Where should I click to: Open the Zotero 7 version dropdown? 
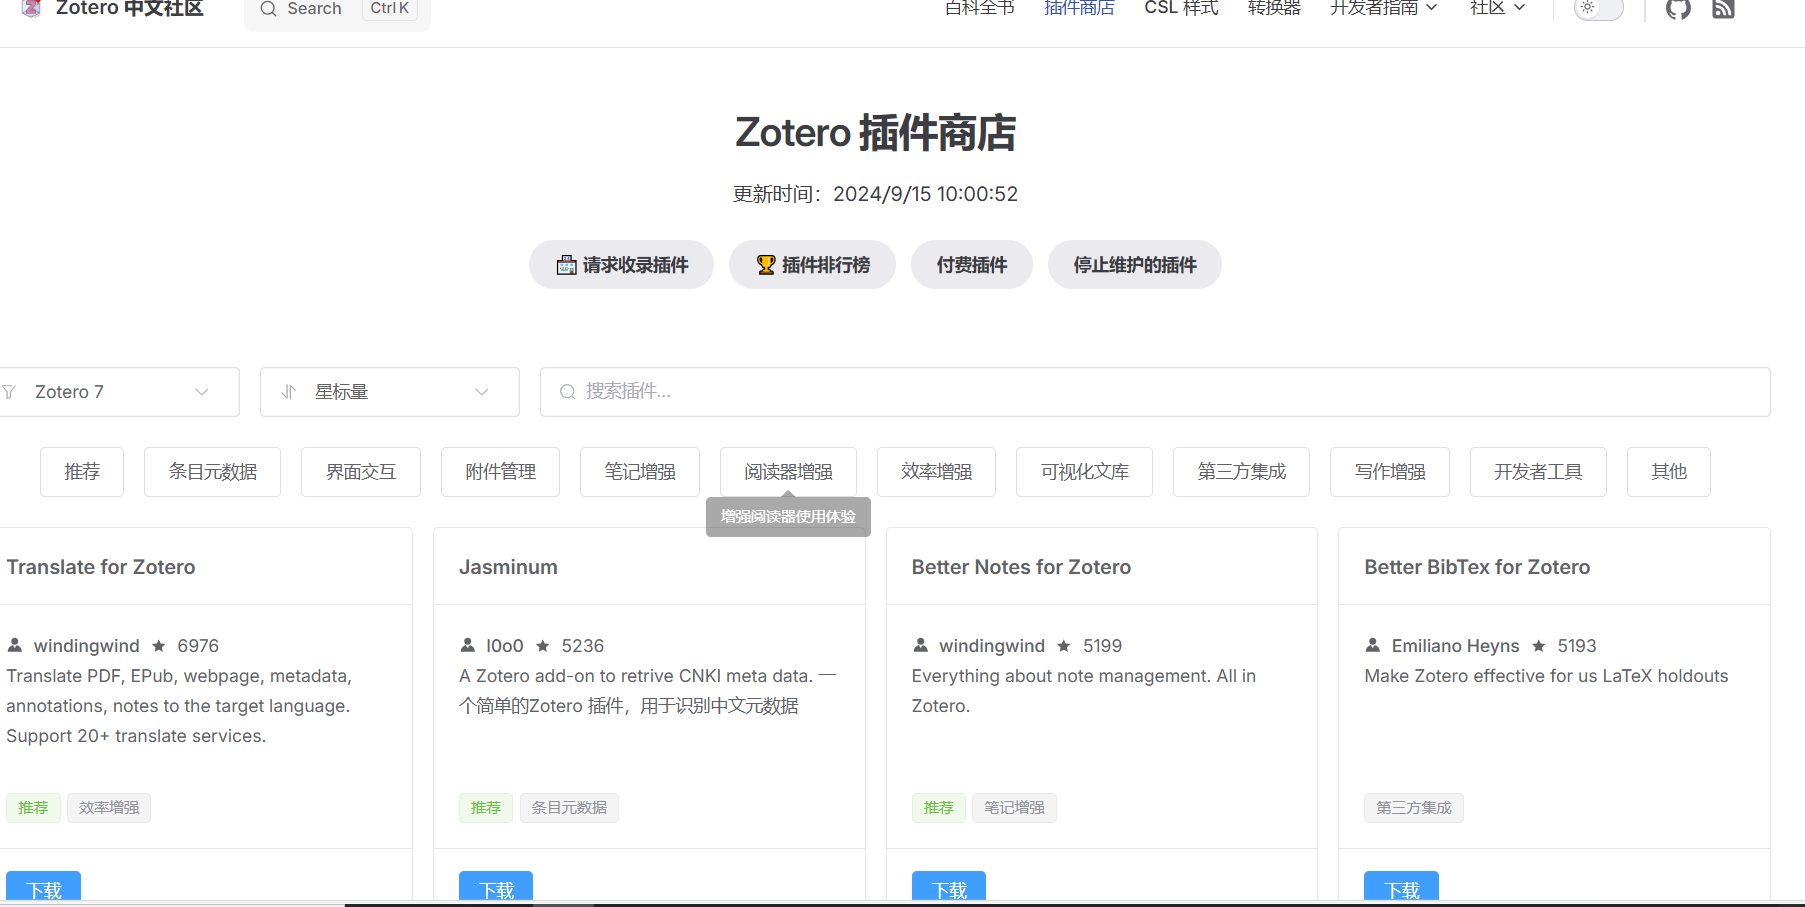pos(120,392)
